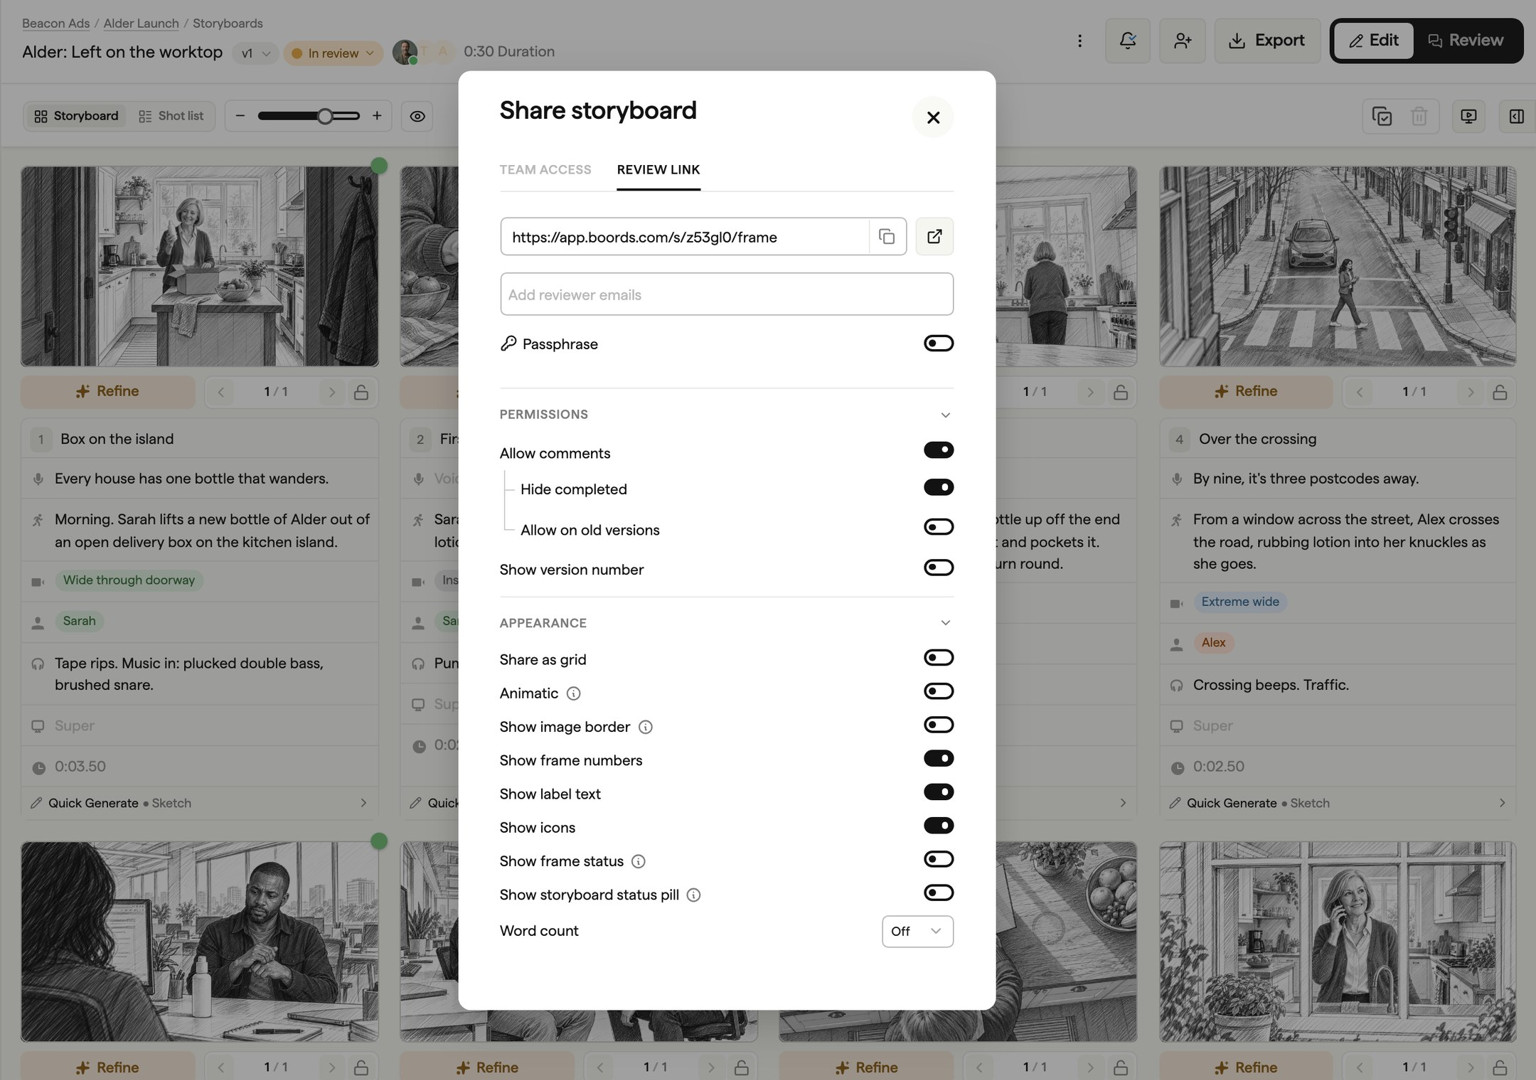Switch to Review mode
This screenshot has width=1536, height=1080.
click(x=1466, y=41)
